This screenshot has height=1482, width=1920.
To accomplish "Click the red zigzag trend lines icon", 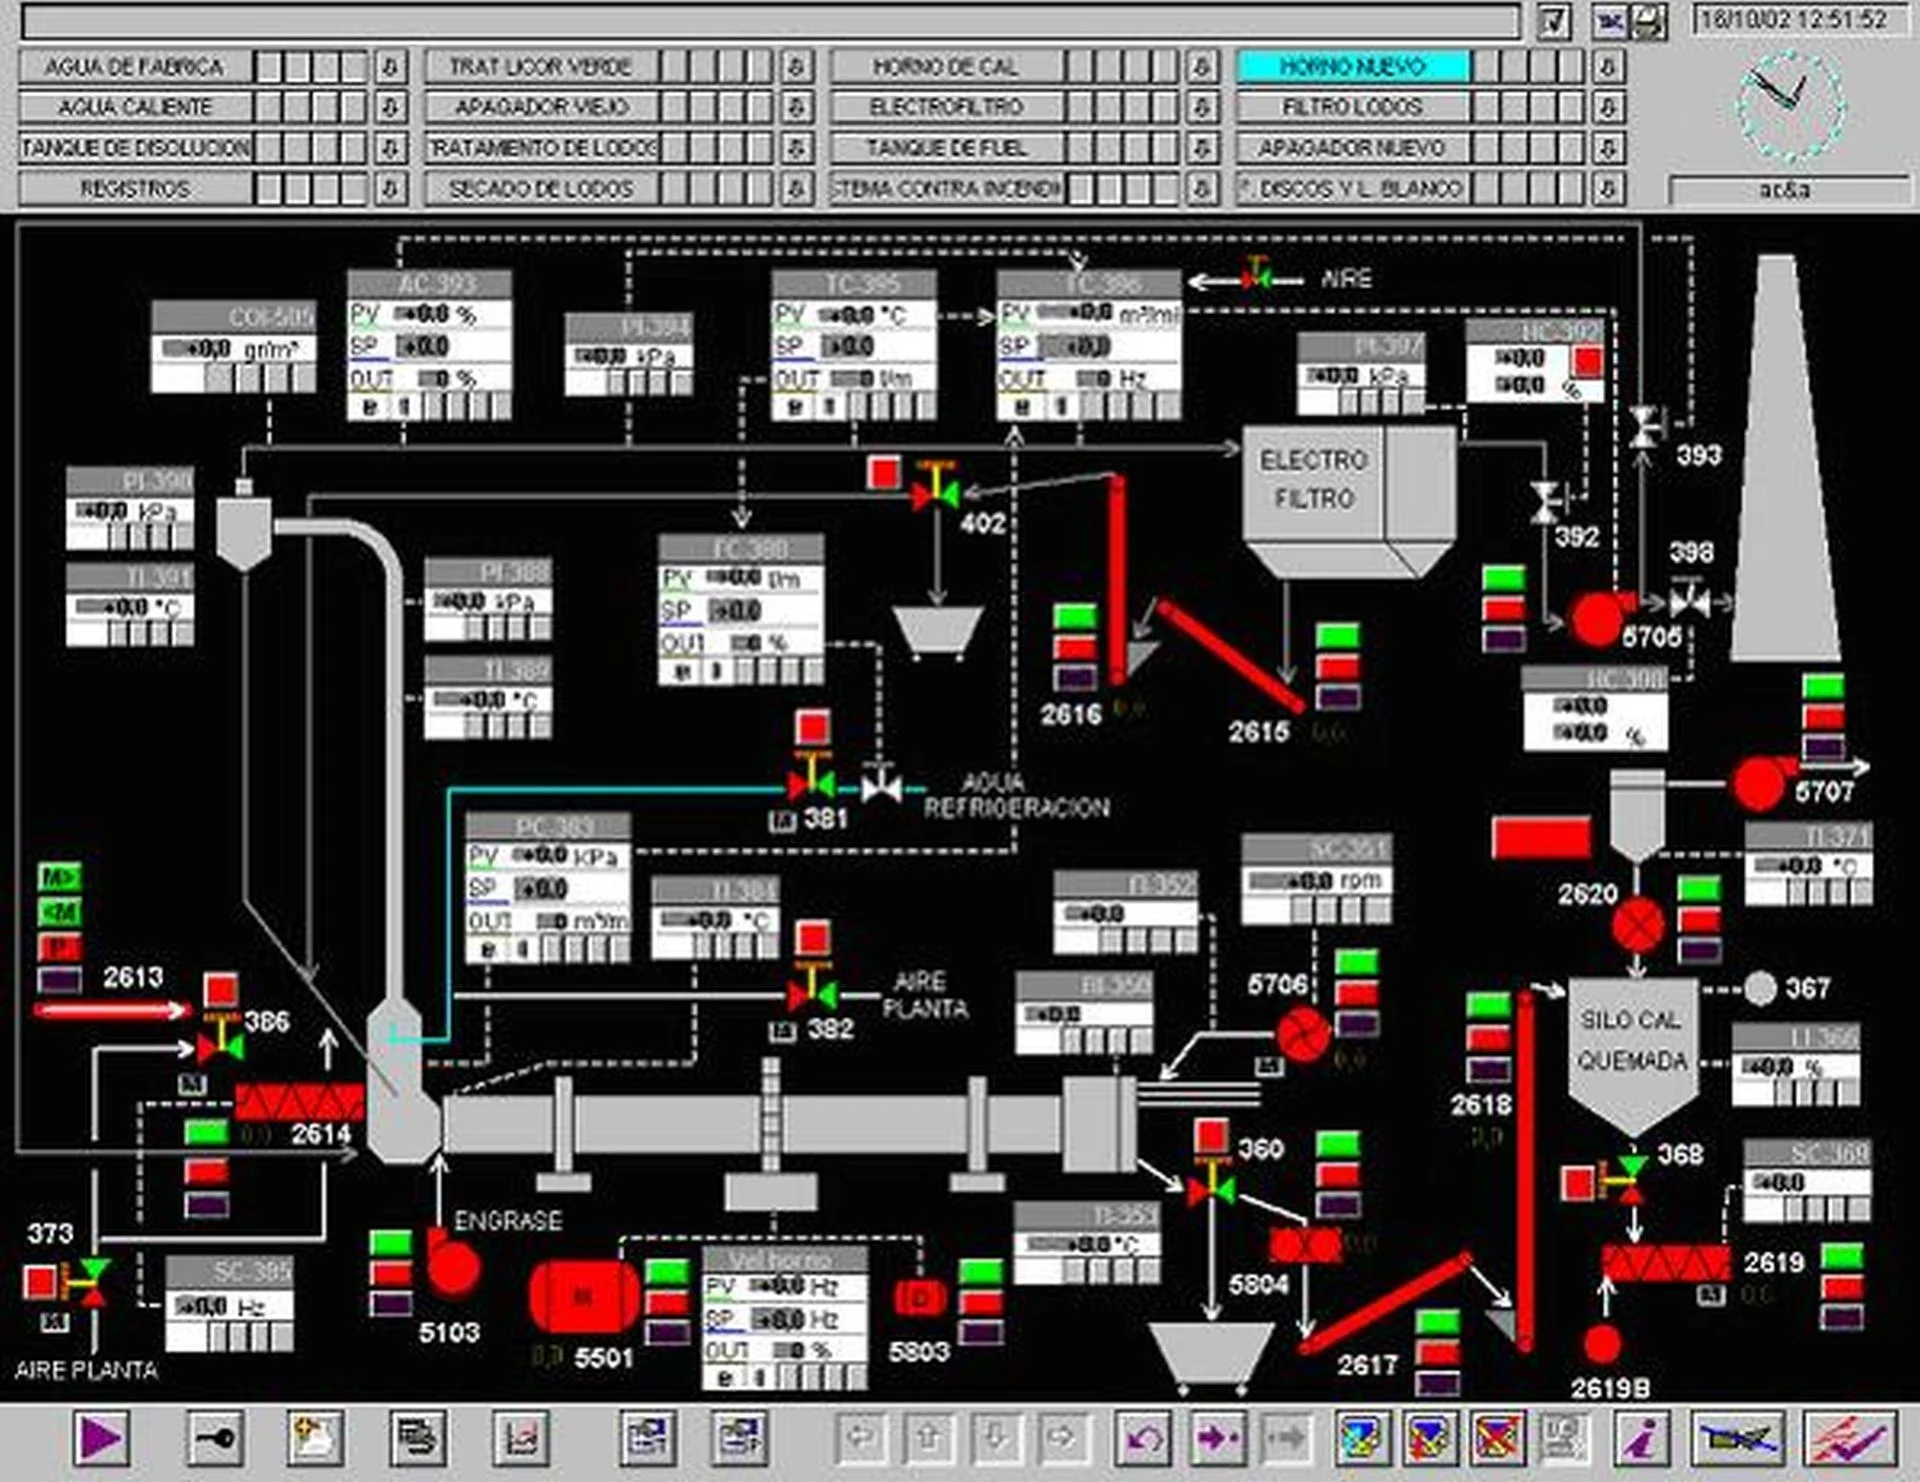I will click(x=1850, y=1438).
